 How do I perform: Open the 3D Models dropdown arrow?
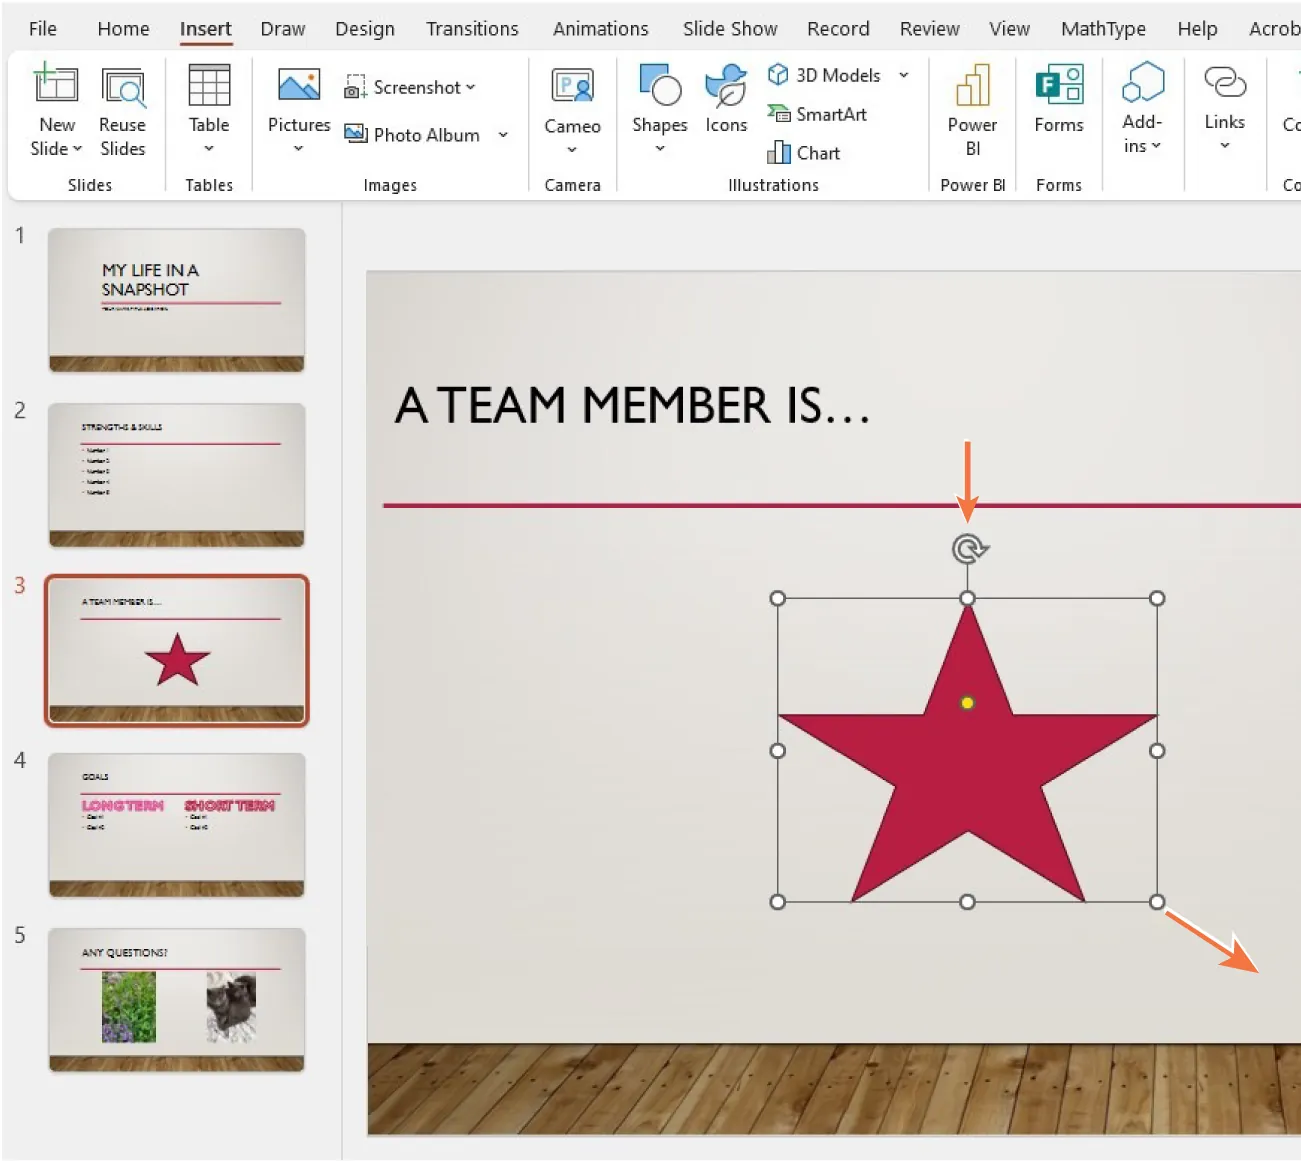click(903, 75)
